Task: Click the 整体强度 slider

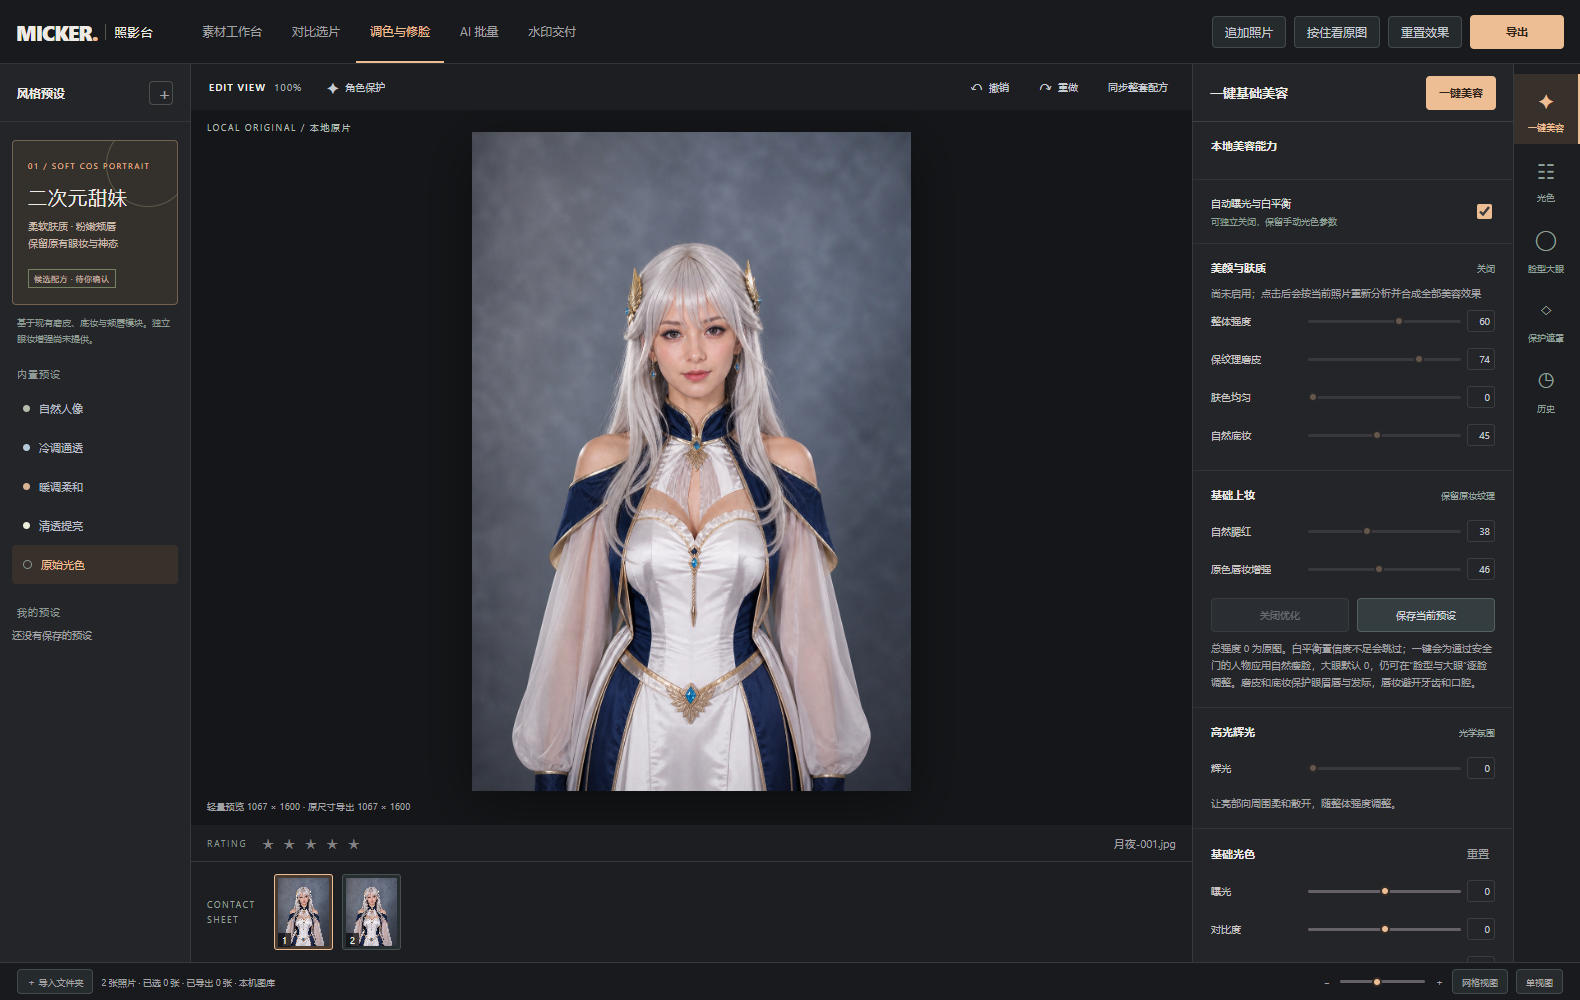Action: click(x=1384, y=321)
